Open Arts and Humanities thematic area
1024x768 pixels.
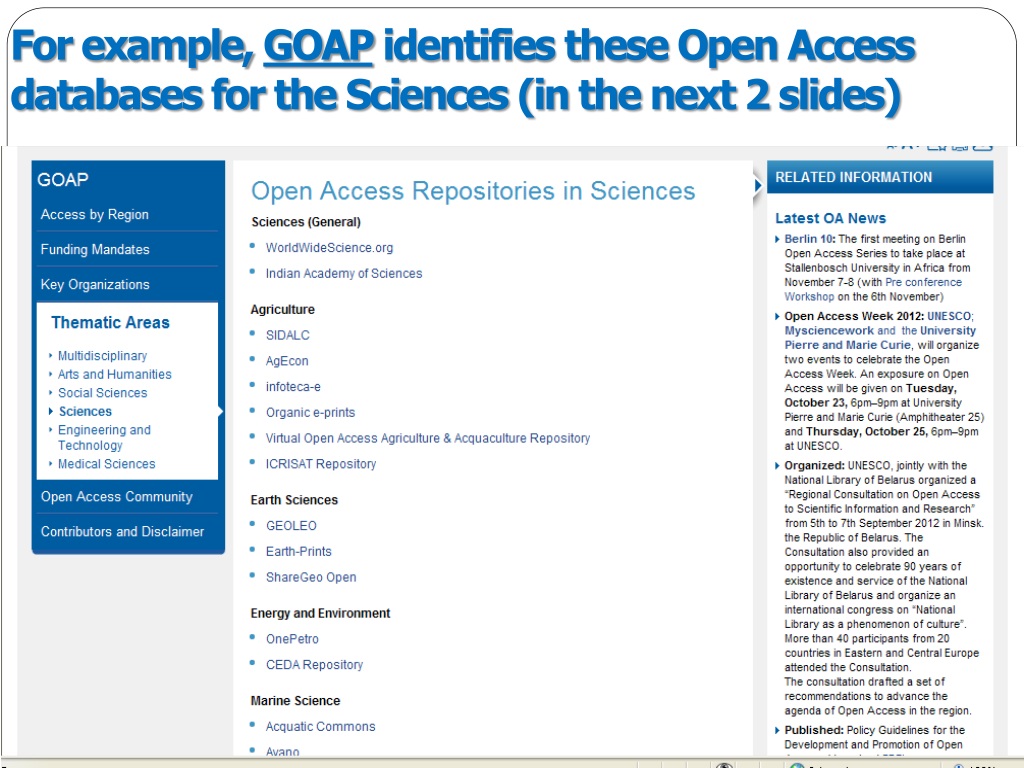(114, 374)
